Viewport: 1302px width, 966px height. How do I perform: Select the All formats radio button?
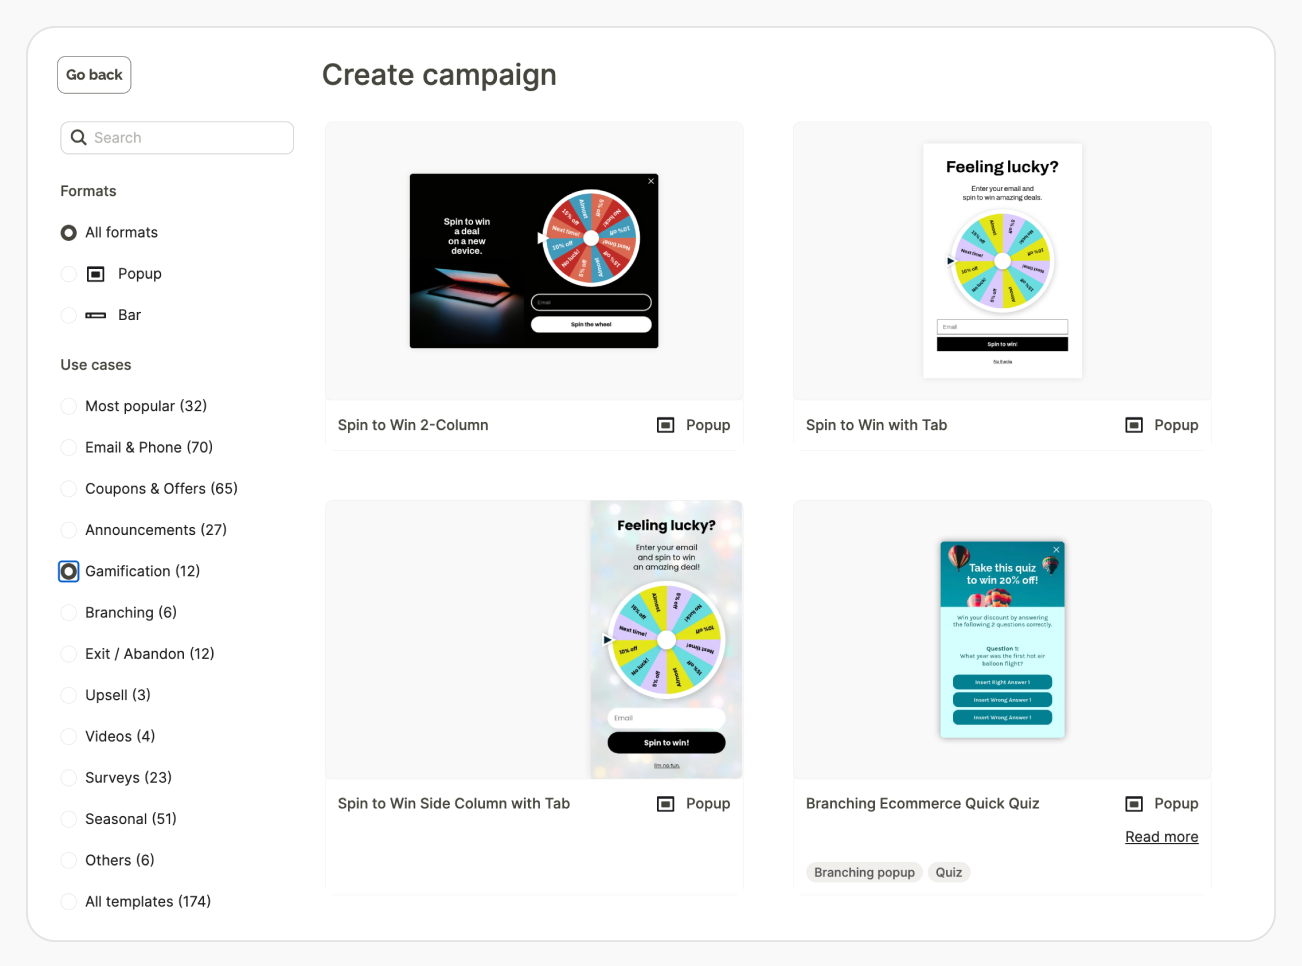click(69, 233)
